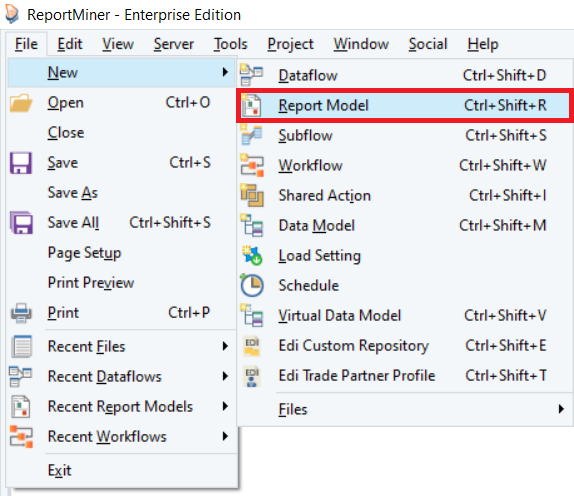Open the Tools menu
The height and width of the screenshot is (496, 574).
tap(230, 44)
